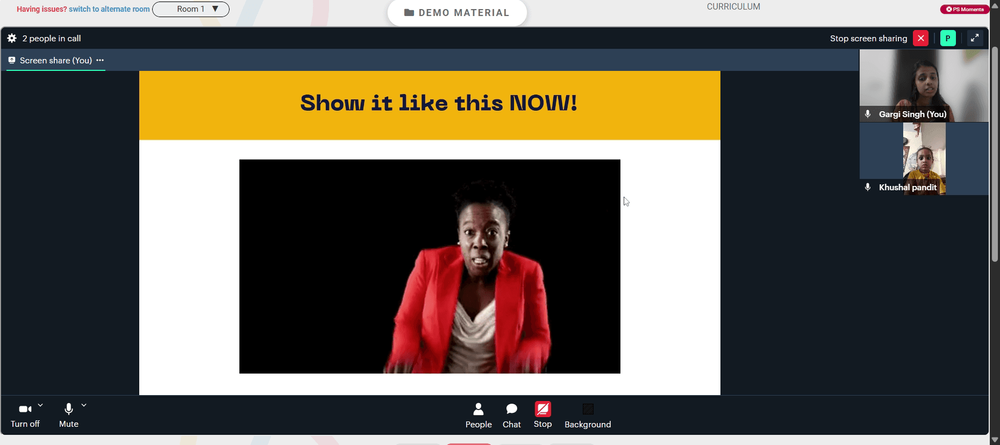Open the Curriculum tab
This screenshot has width=1000, height=445.
pyautogui.click(x=733, y=7)
